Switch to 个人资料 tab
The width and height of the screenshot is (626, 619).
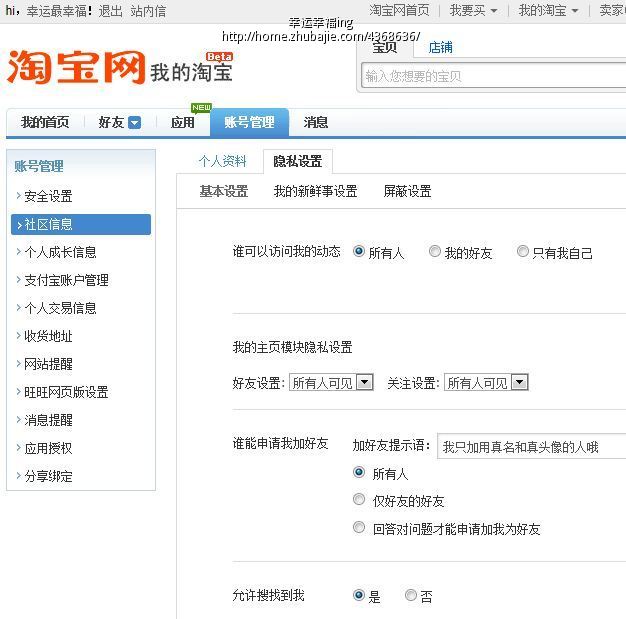222,161
